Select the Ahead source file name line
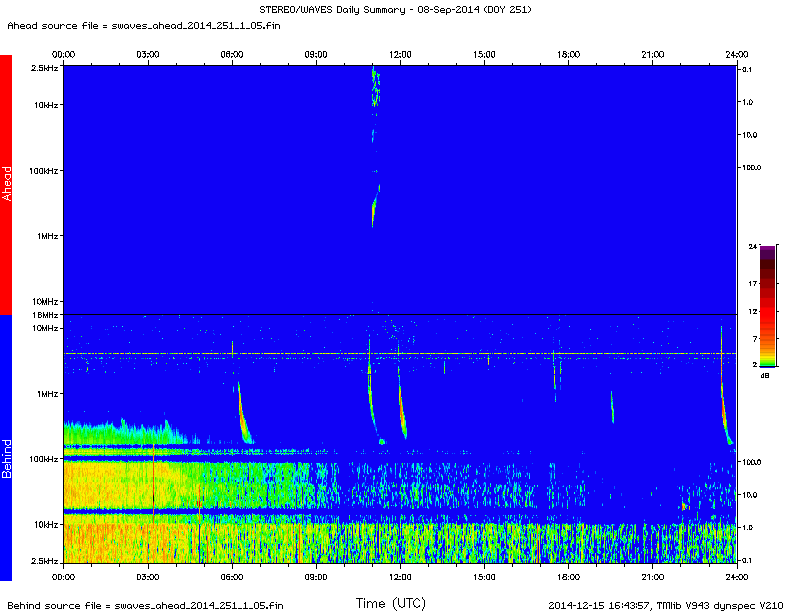The image size is (792, 612). coord(144,25)
